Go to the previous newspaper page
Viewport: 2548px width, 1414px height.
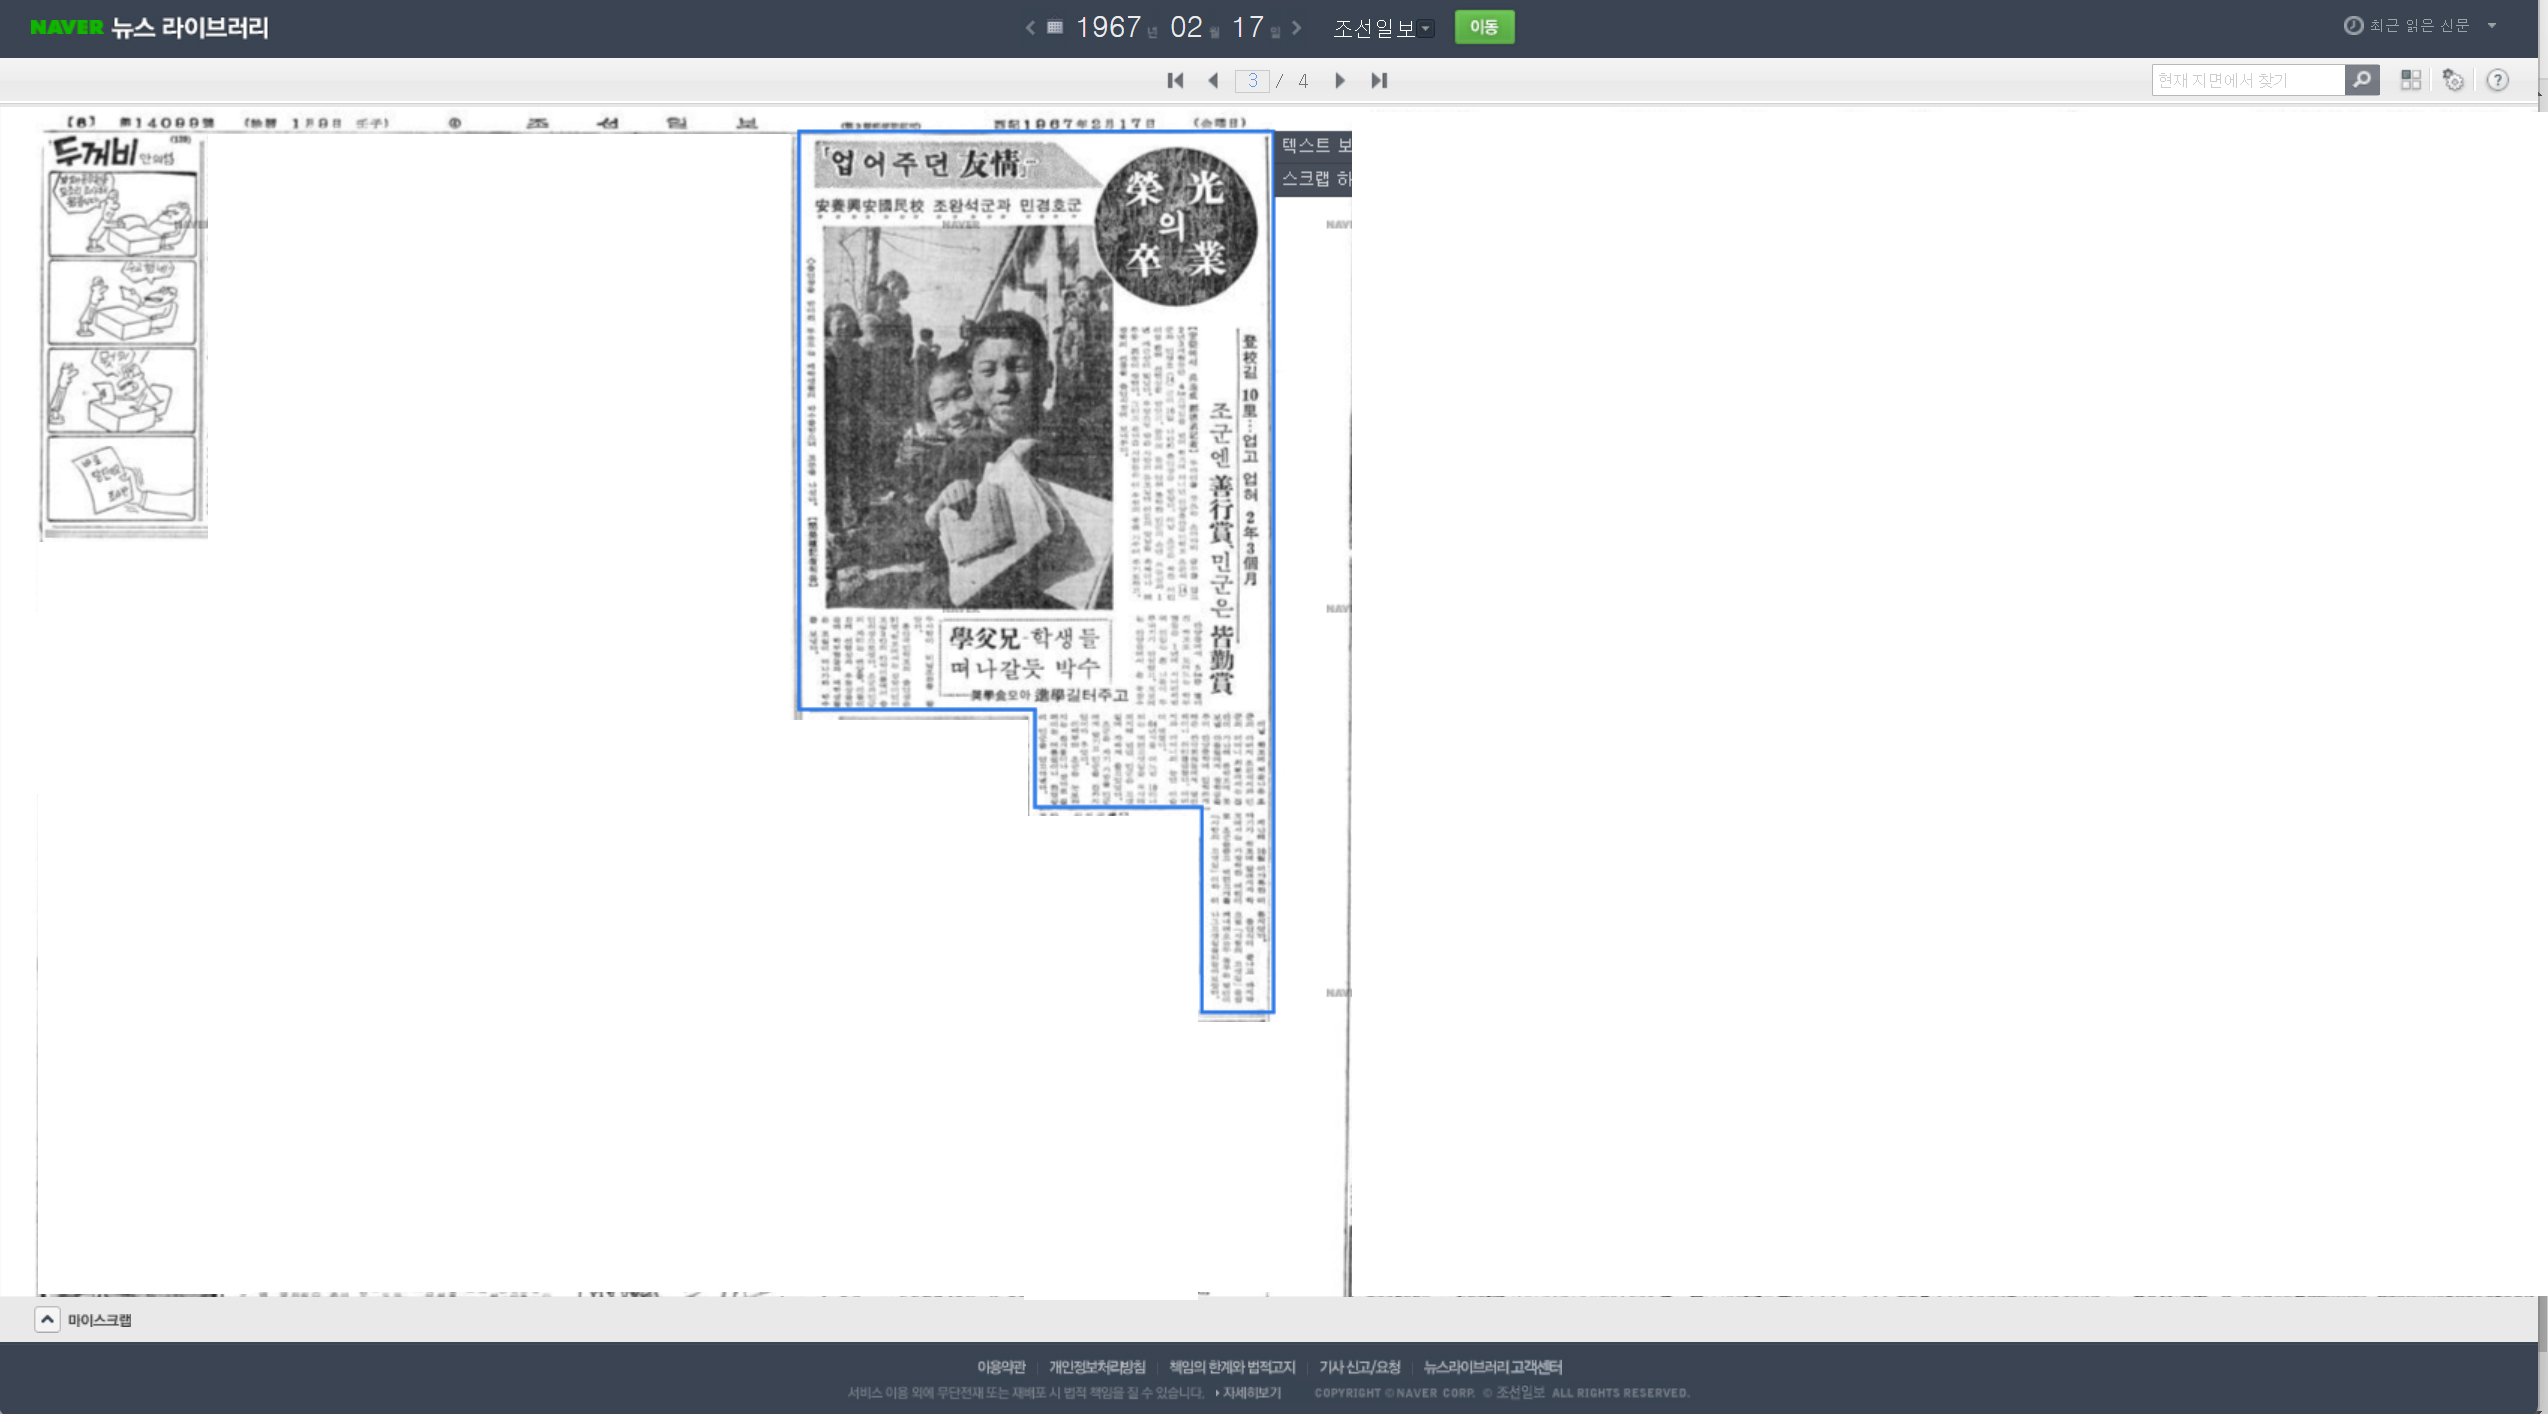point(1213,80)
